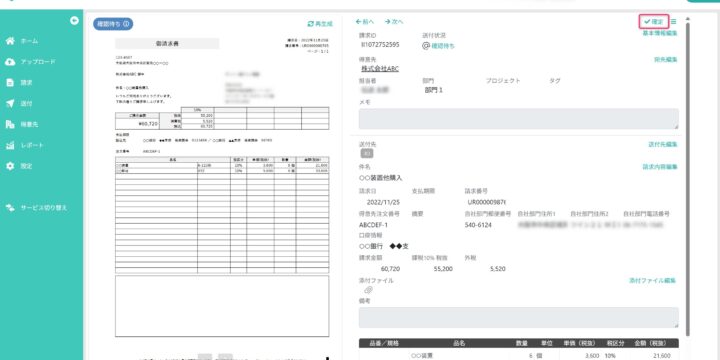
Task: Click the 送付先編集 edit link
Action: click(663, 144)
